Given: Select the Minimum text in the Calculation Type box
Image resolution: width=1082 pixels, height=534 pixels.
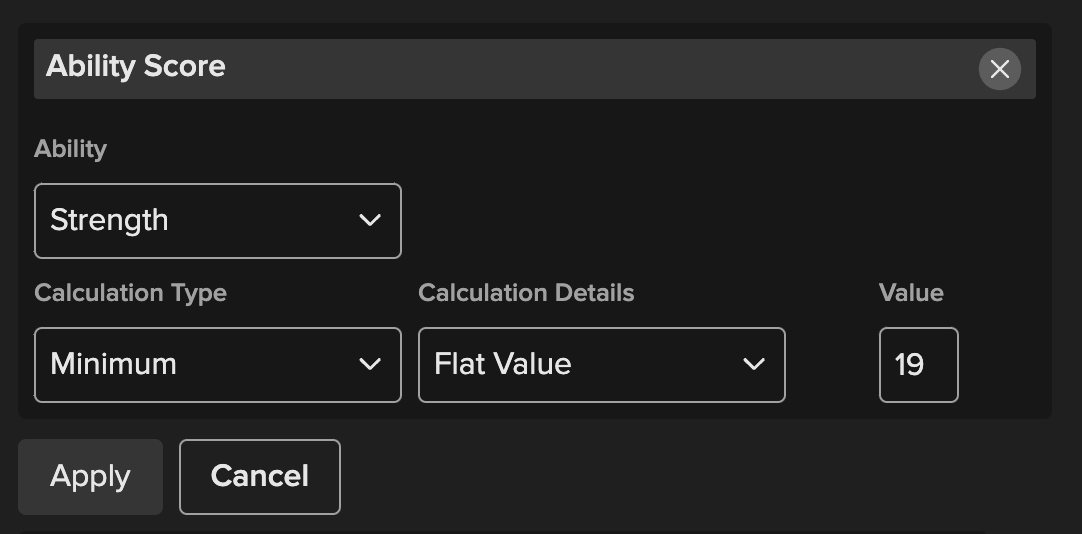Looking at the screenshot, I should (113, 364).
